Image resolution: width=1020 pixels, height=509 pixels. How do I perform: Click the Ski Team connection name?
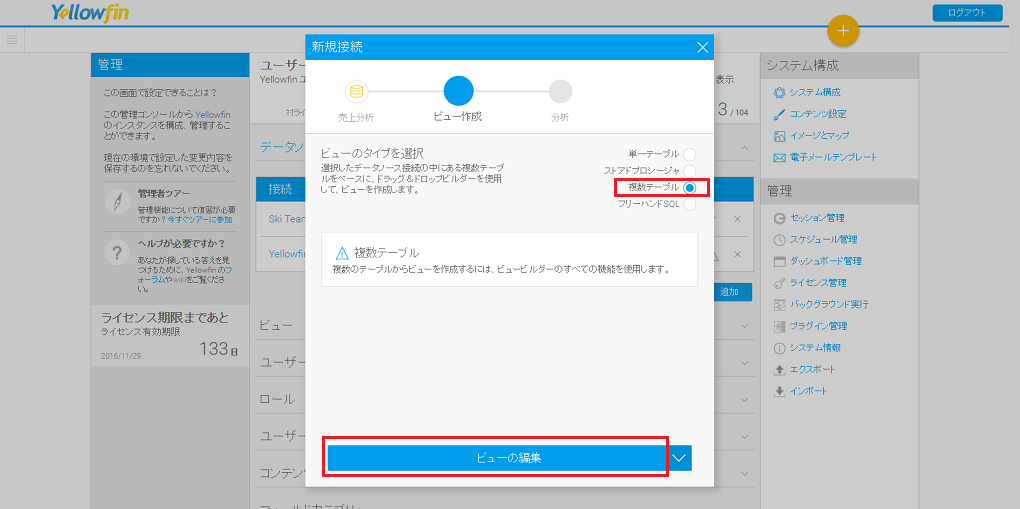(x=287, y=219)
